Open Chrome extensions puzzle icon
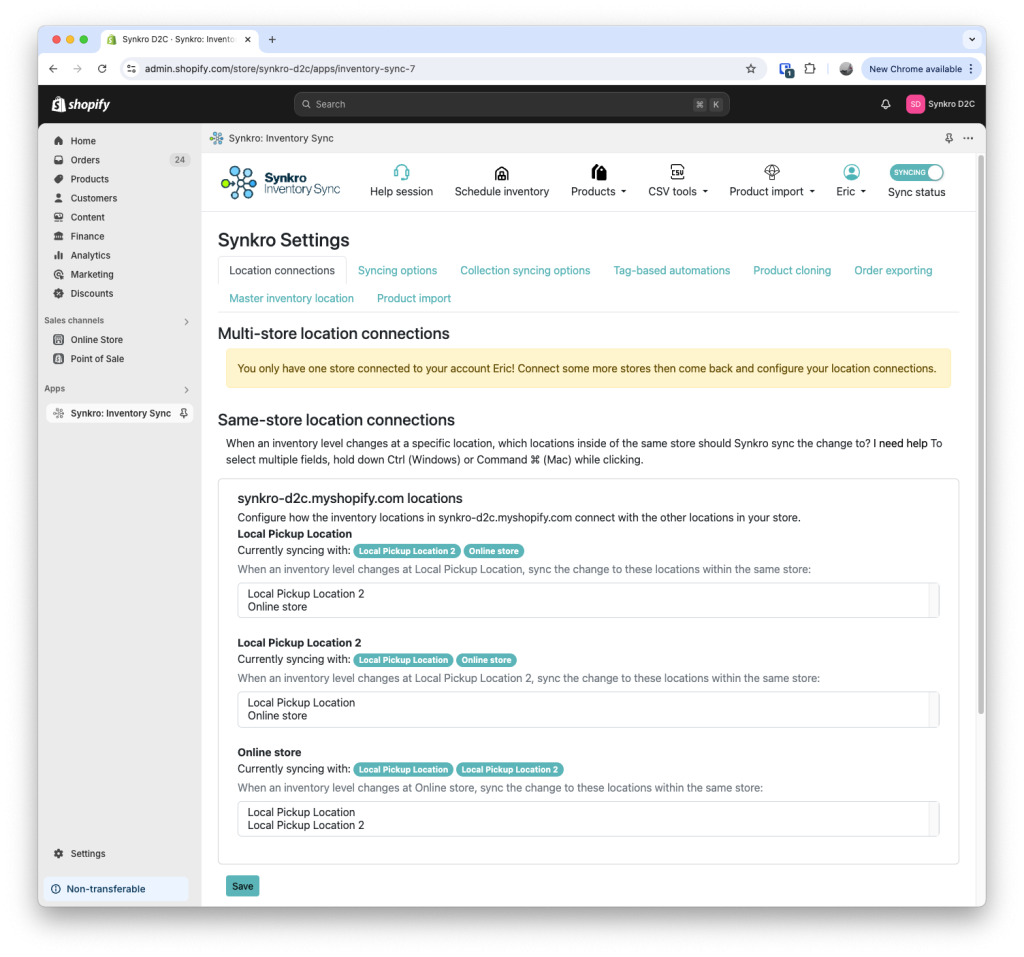The image size is (1024, 957). pyautogui.click(x=810, y=69)
